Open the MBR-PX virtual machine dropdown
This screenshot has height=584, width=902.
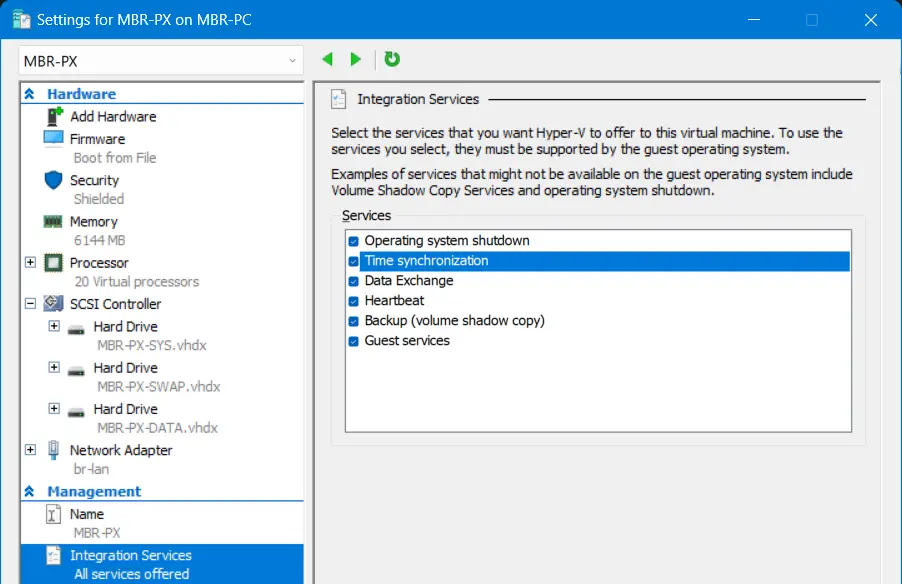point(160,61)
